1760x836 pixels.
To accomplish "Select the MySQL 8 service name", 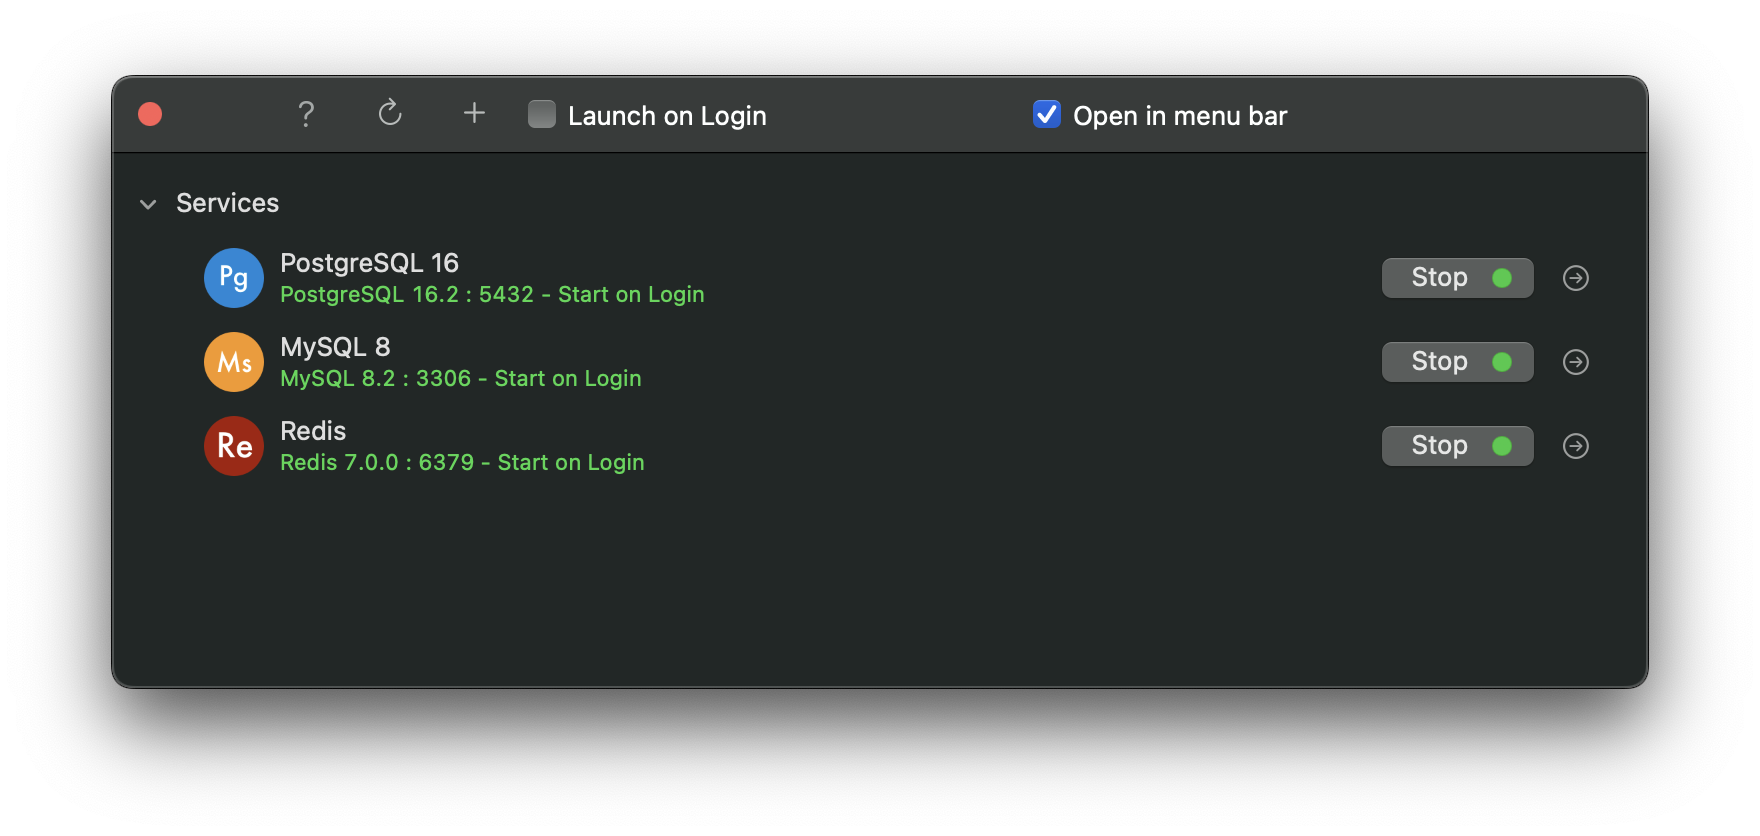I will [x=335, y=347].
